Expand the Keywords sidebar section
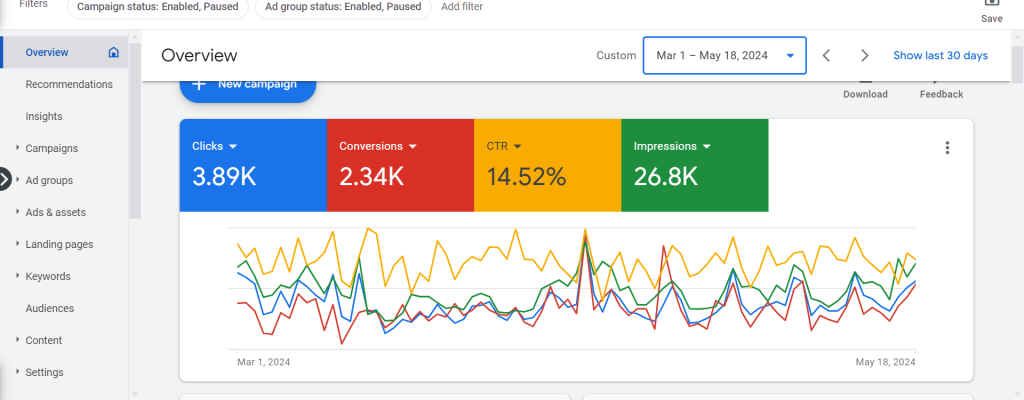The height and width of the screenshot is (400, 1024). coord(18,276)
